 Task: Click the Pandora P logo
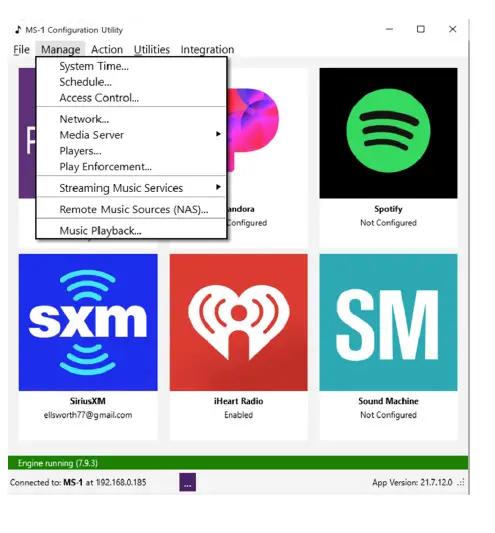click(253, 129)
